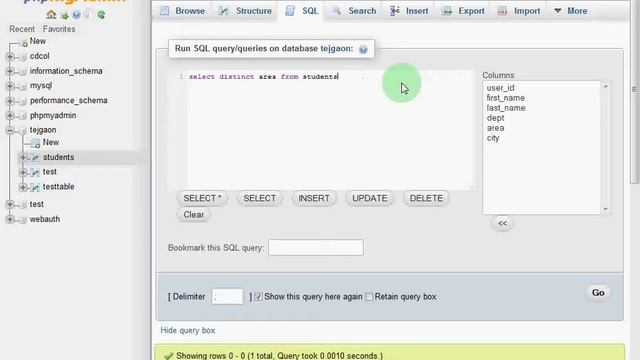640x360 pixels.
Task: Click the DELETE query button
Action: [426, 198]
